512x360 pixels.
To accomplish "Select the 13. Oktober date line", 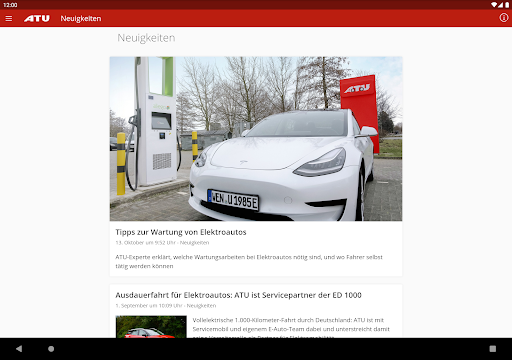I will [x=162, y=243].
